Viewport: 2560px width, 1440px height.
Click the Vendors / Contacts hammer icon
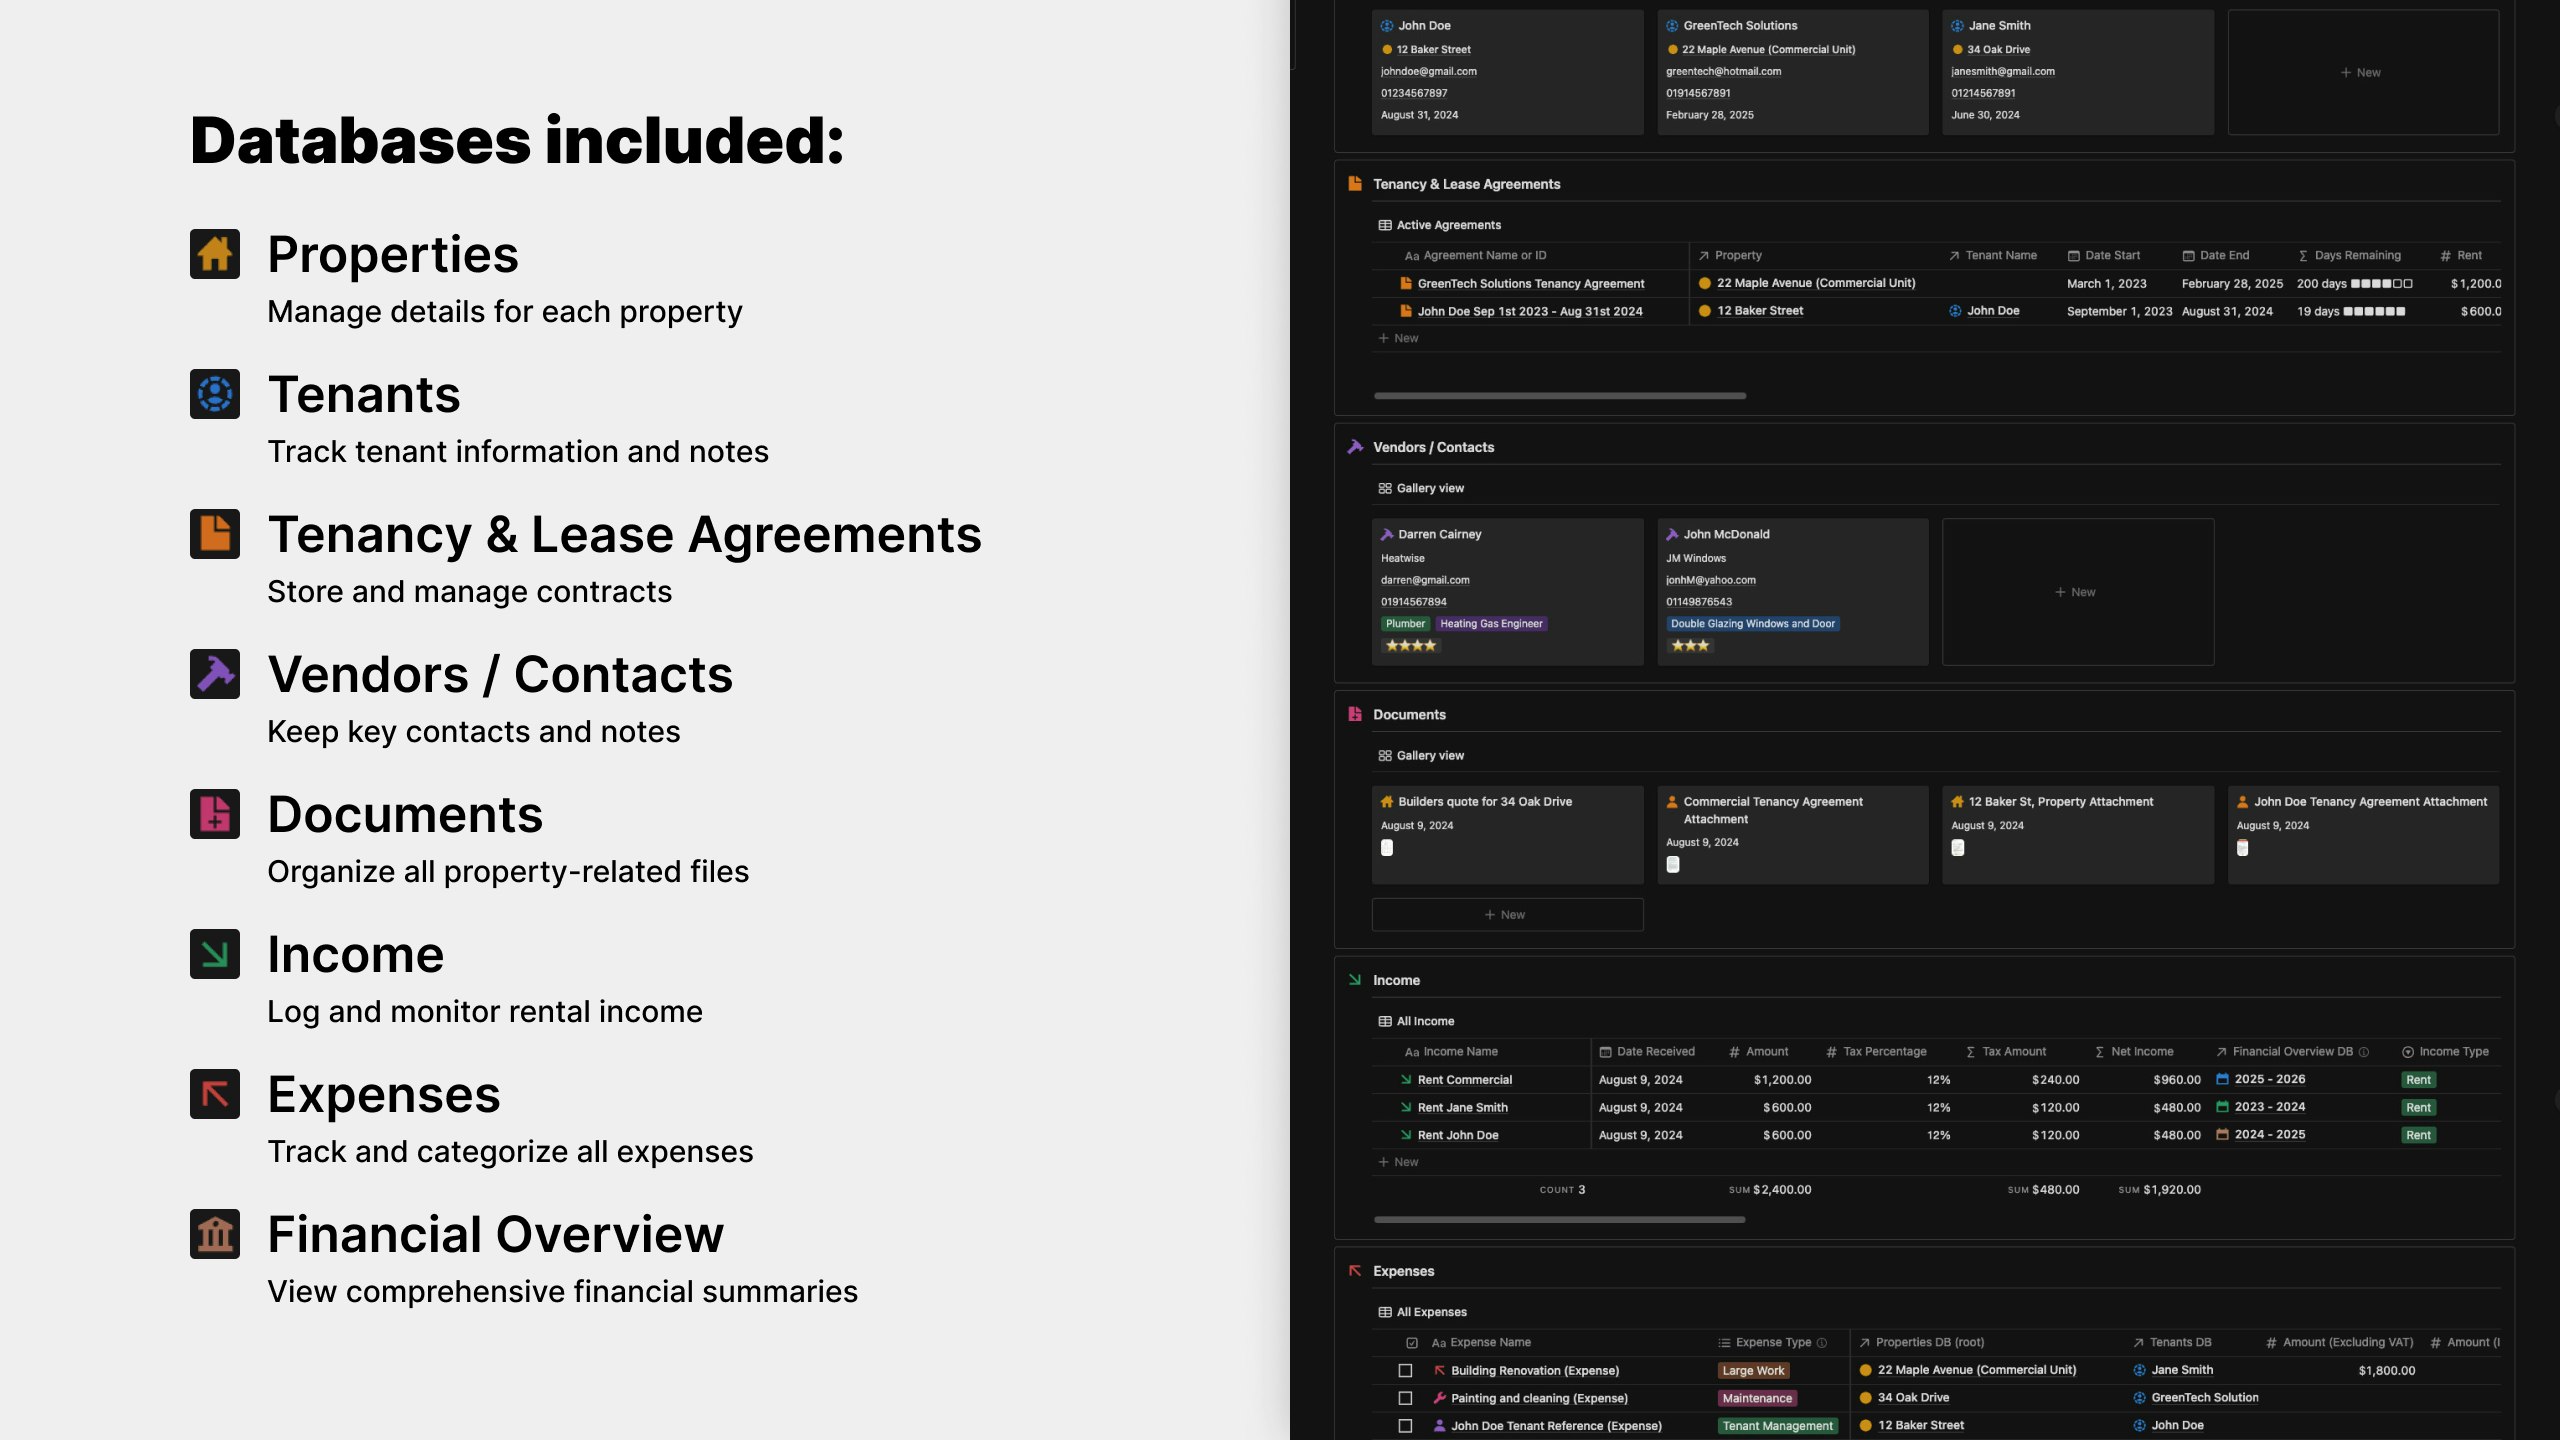[x=215, y=674]
